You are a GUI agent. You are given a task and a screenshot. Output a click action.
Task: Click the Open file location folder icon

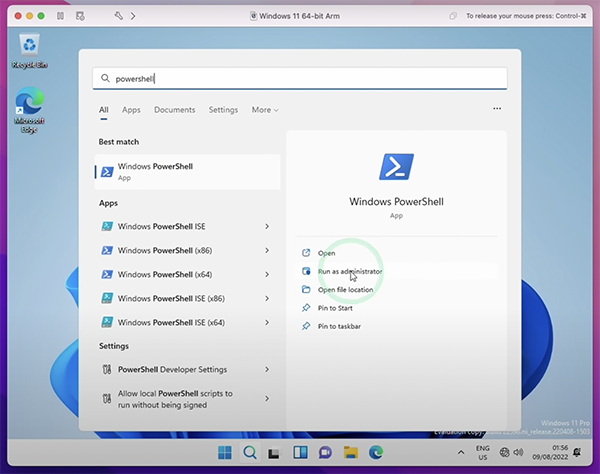[306, 290]
